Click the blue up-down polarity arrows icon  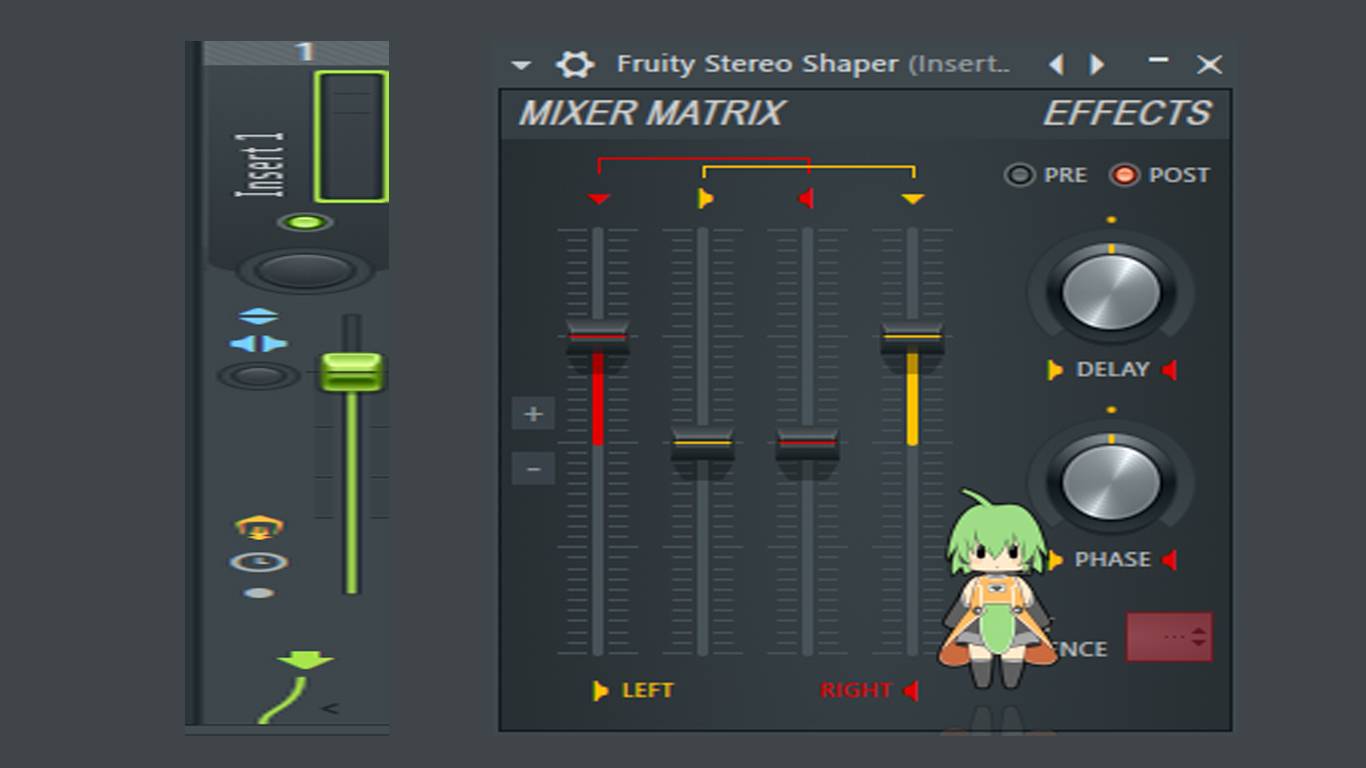pos(259,317)
